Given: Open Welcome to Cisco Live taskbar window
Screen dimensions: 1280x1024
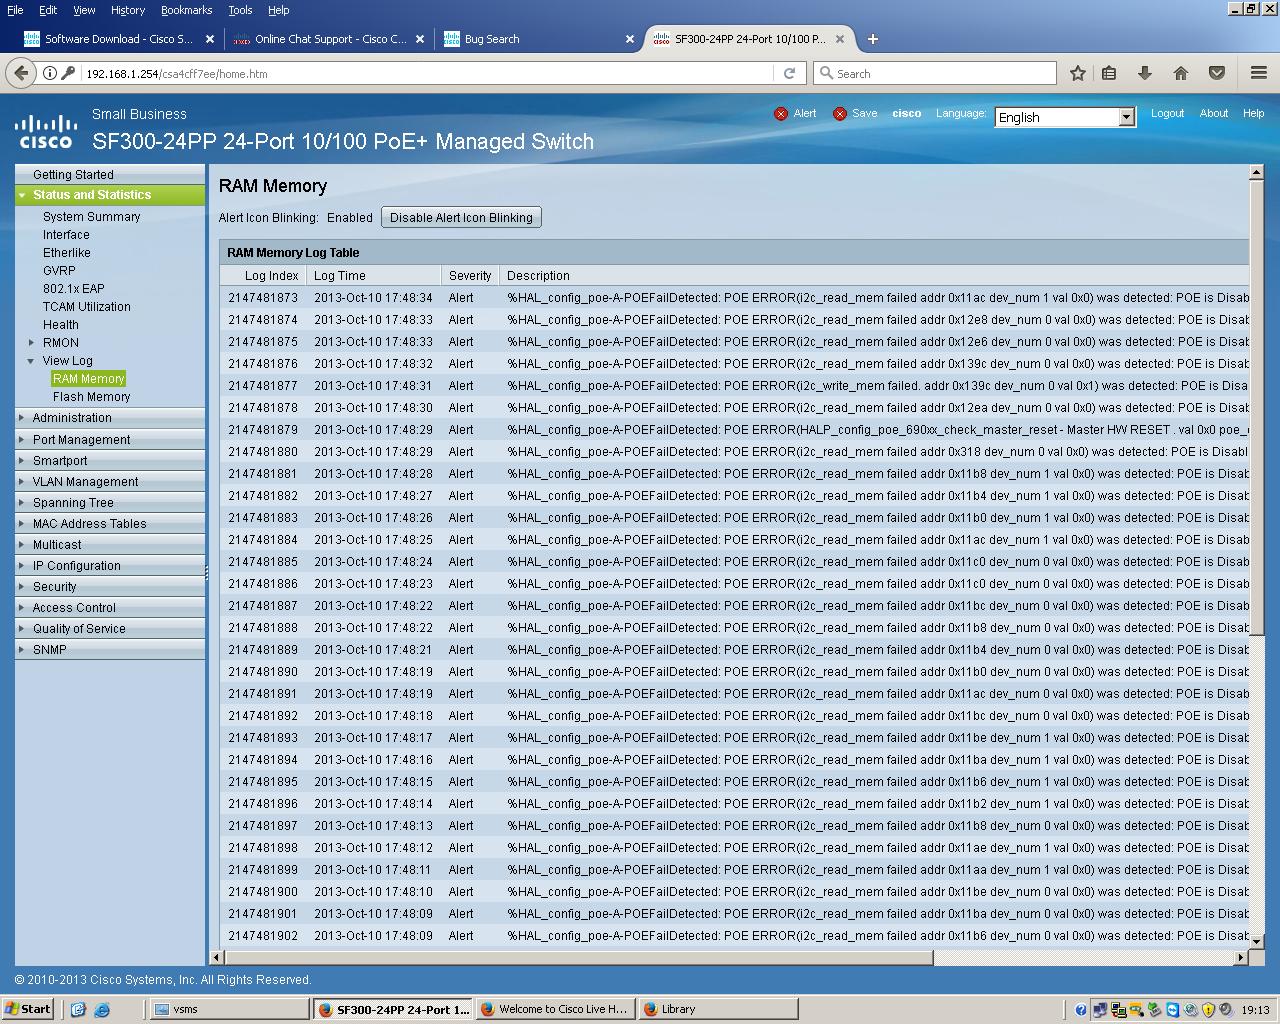Looking at the screenshot, I should click(x=555, y=1009).
